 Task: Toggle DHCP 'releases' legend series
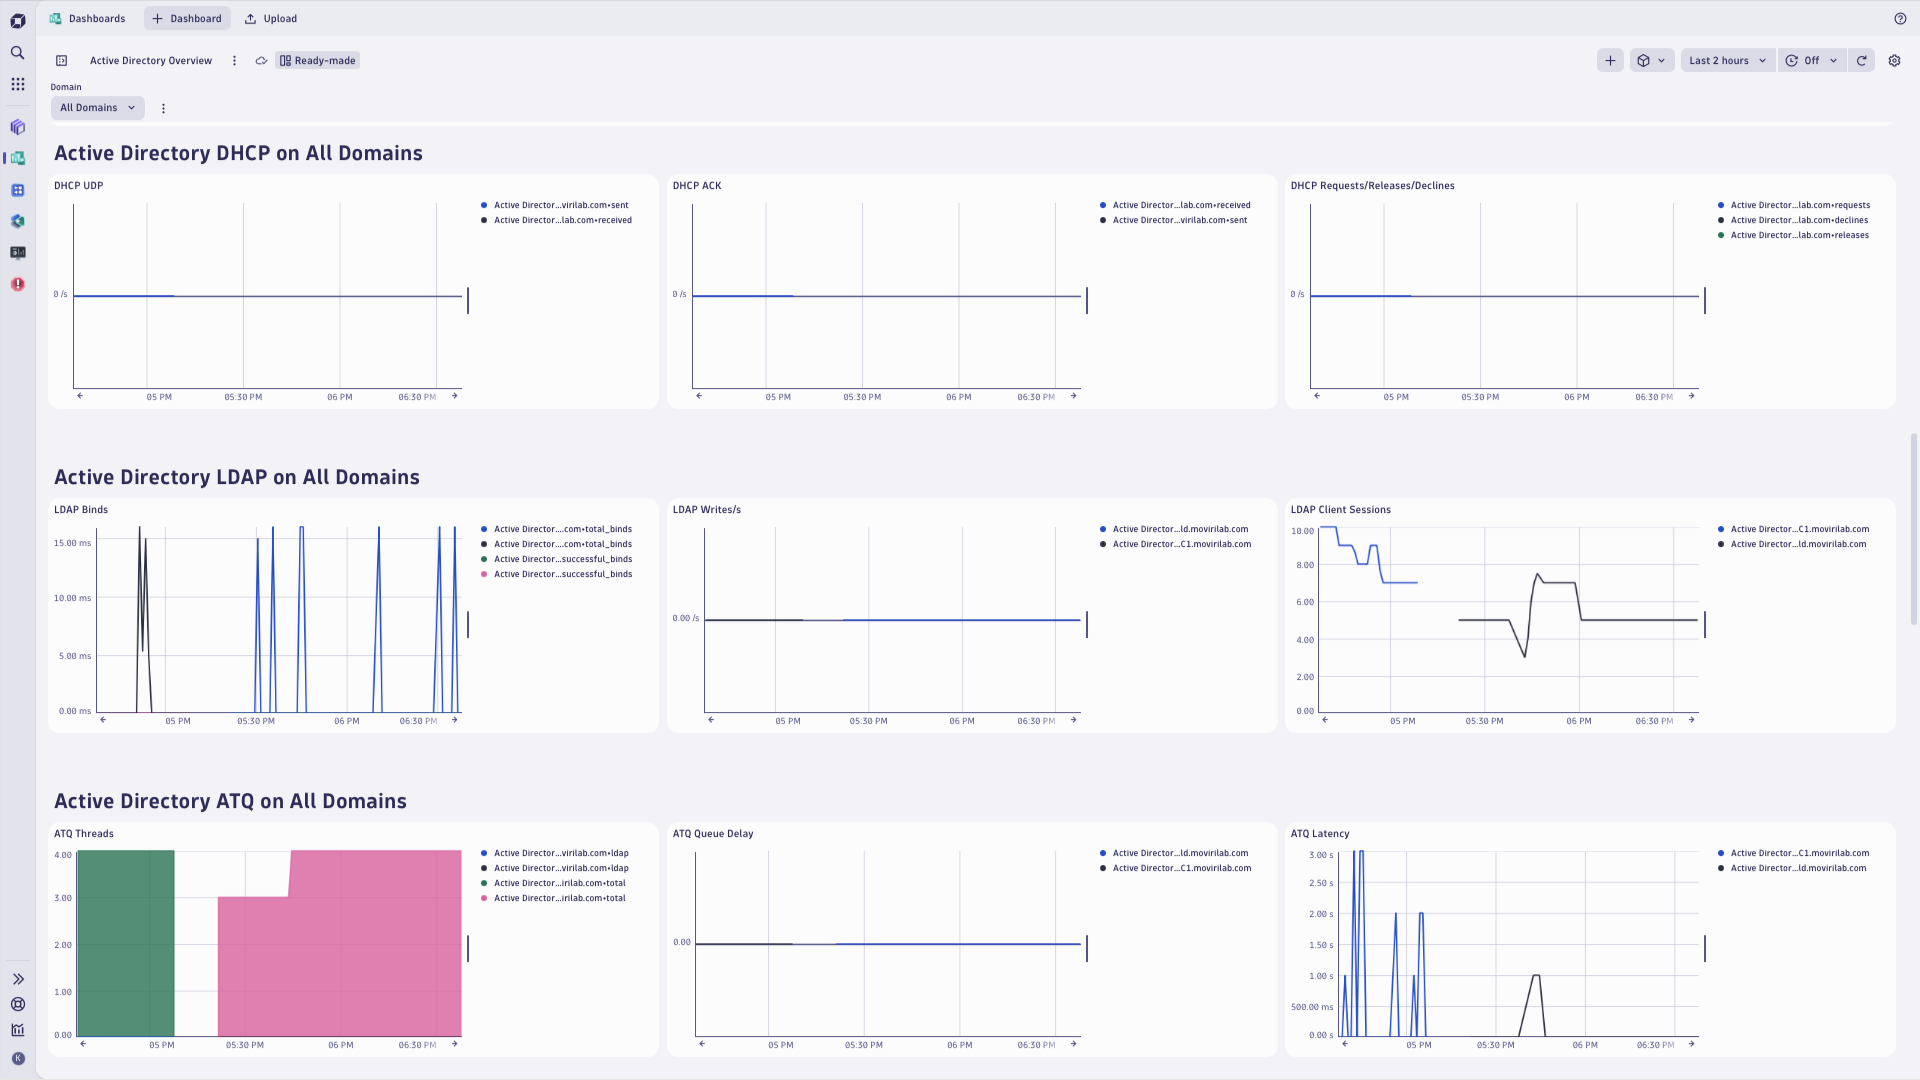1793,235
